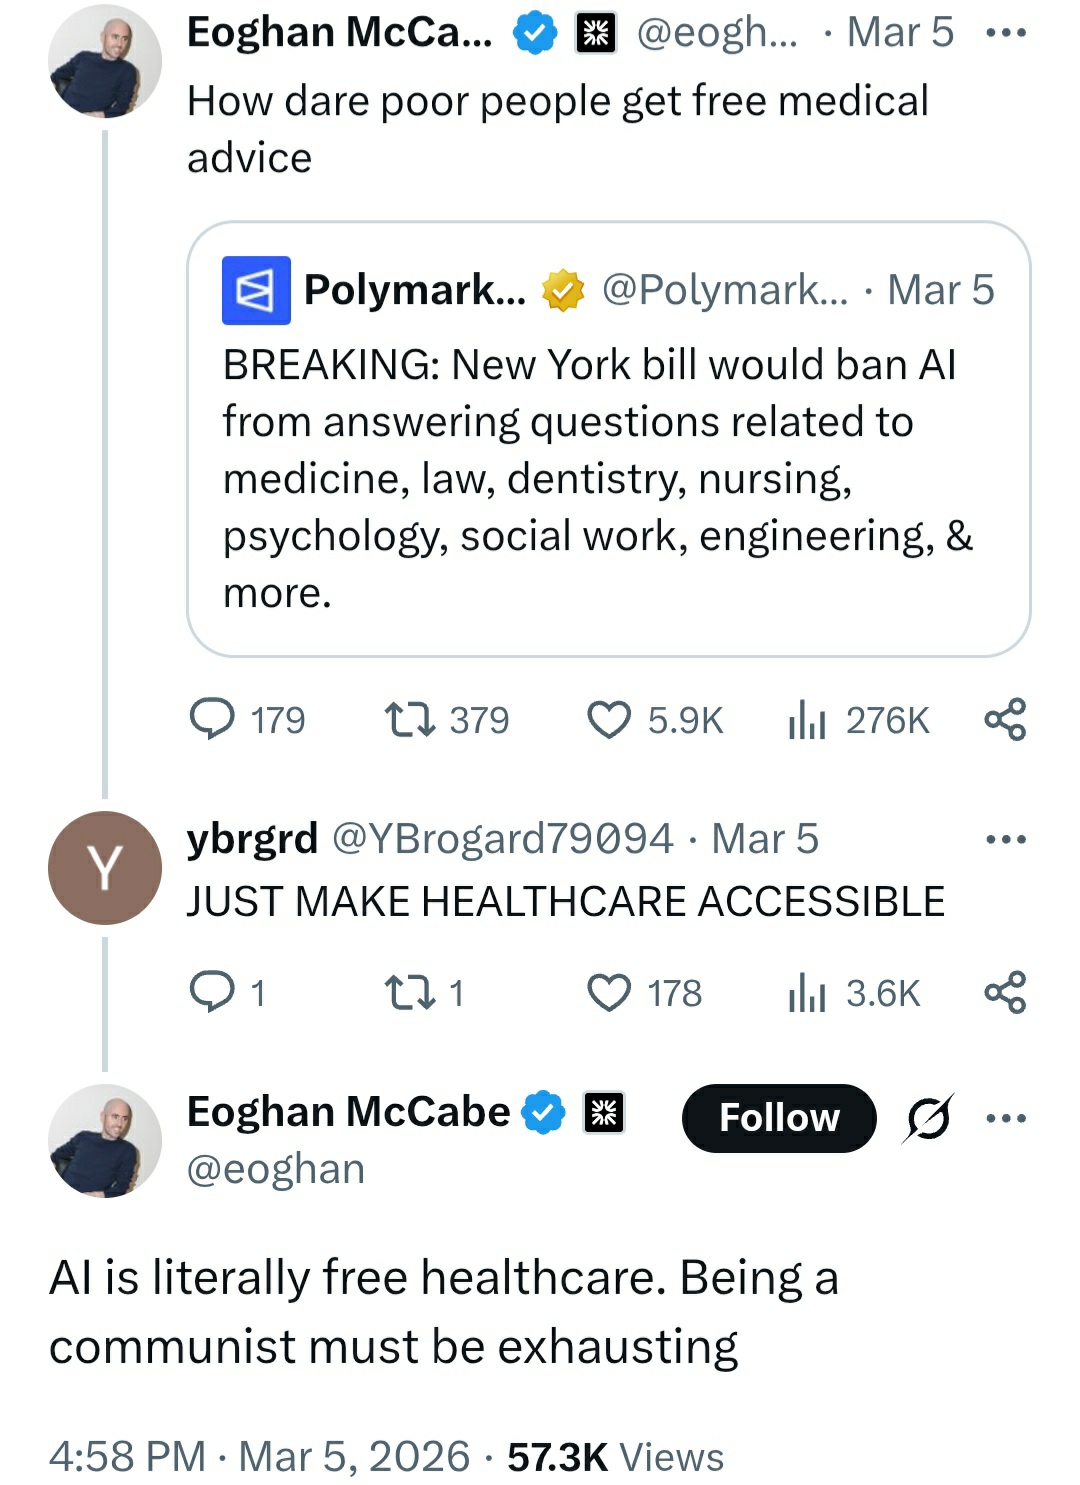
Task: Open ybrgrd's profile avatar
Action: 105,867
